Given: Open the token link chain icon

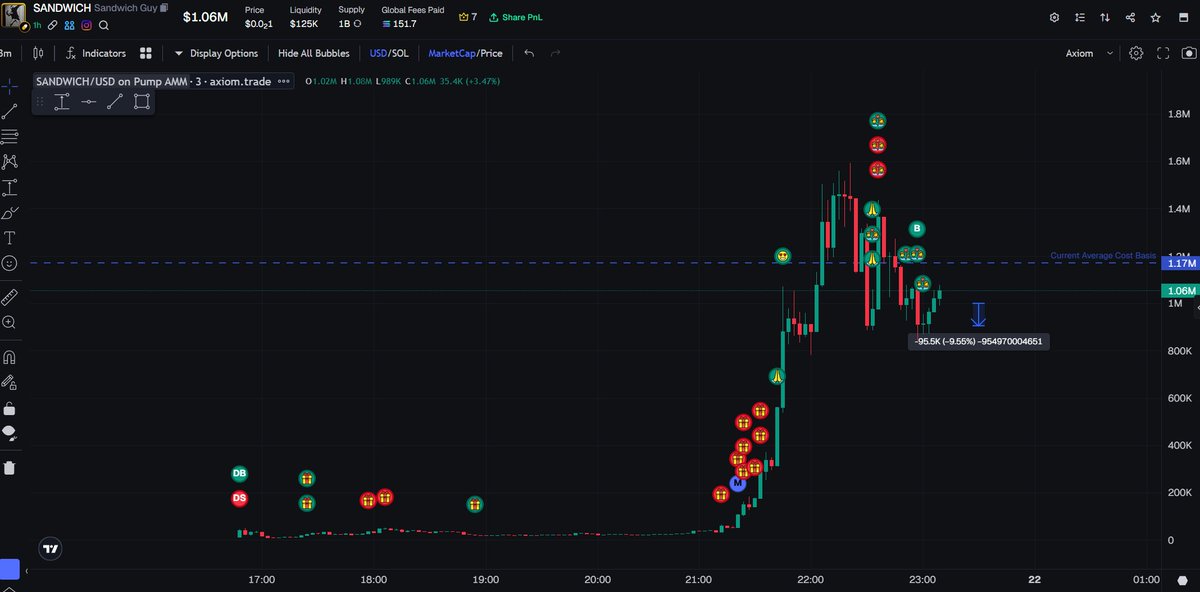Looking at the screenshot, I should [x=54, y=25].
